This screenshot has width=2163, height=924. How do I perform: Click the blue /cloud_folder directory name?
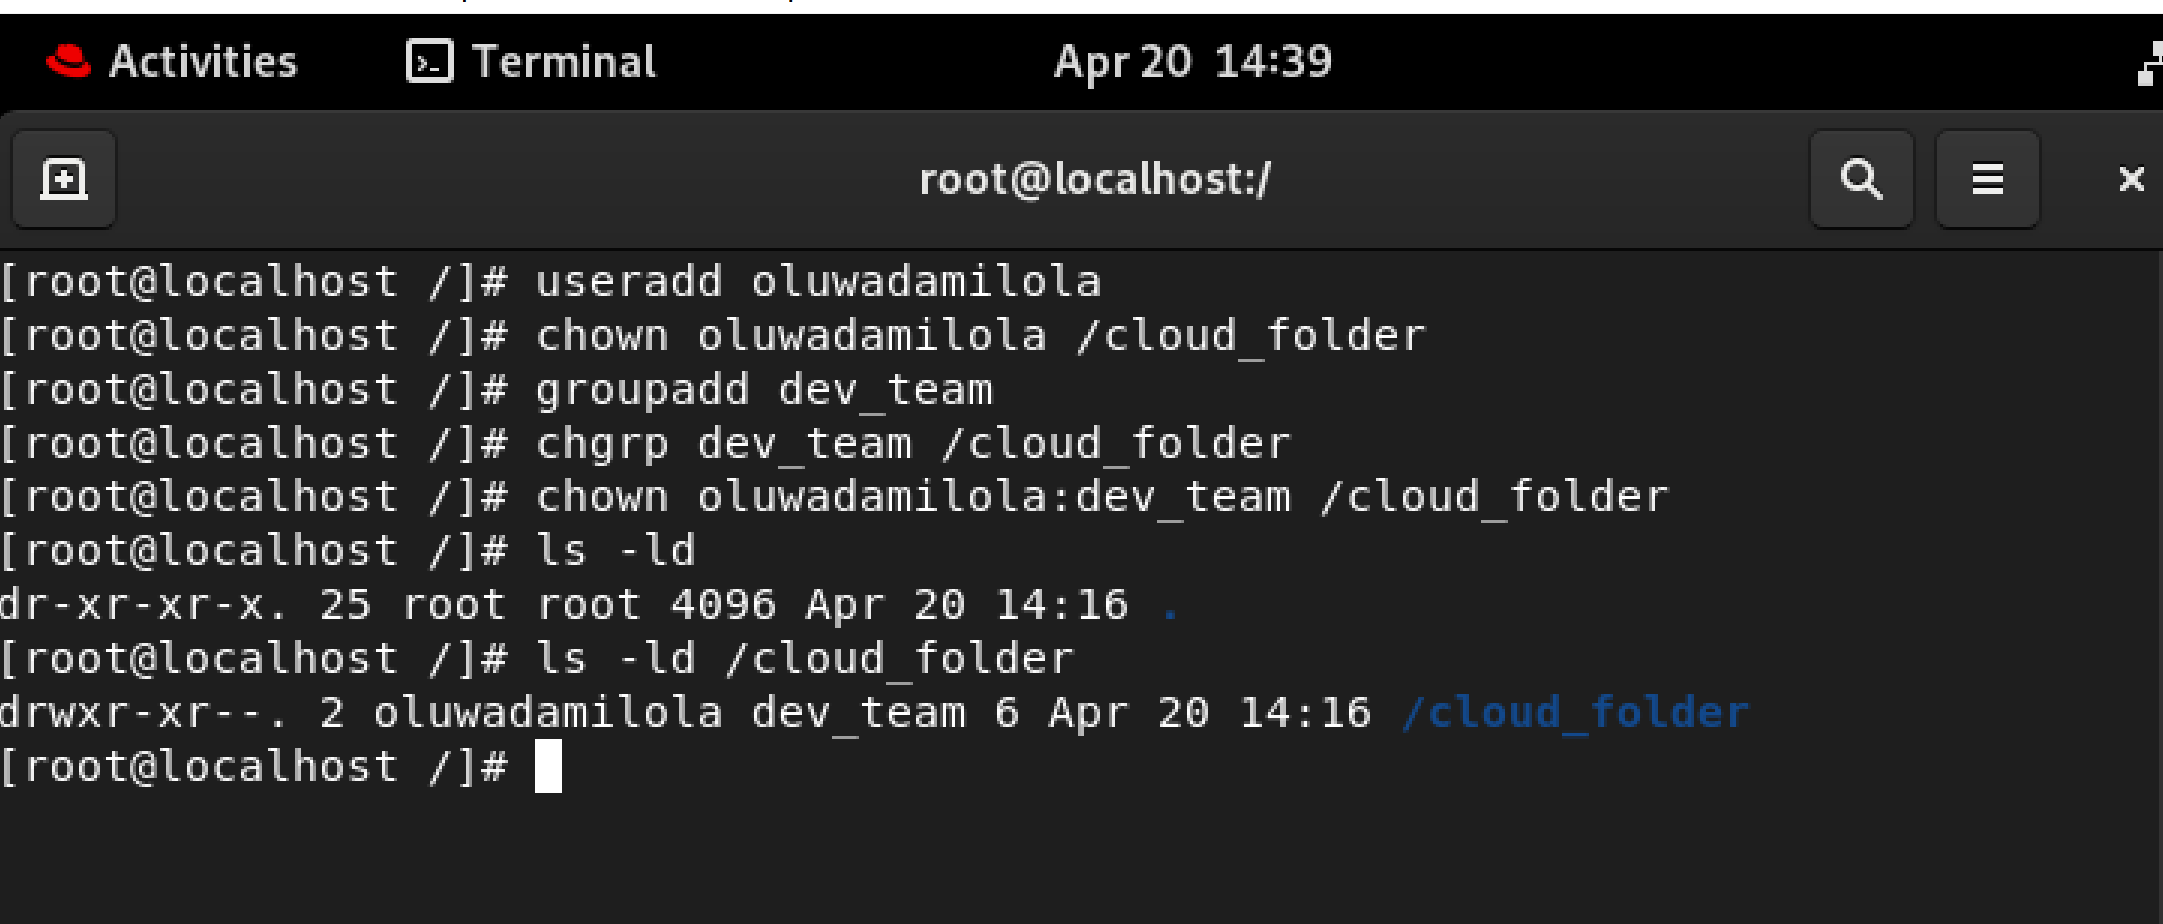point(1575,713)
